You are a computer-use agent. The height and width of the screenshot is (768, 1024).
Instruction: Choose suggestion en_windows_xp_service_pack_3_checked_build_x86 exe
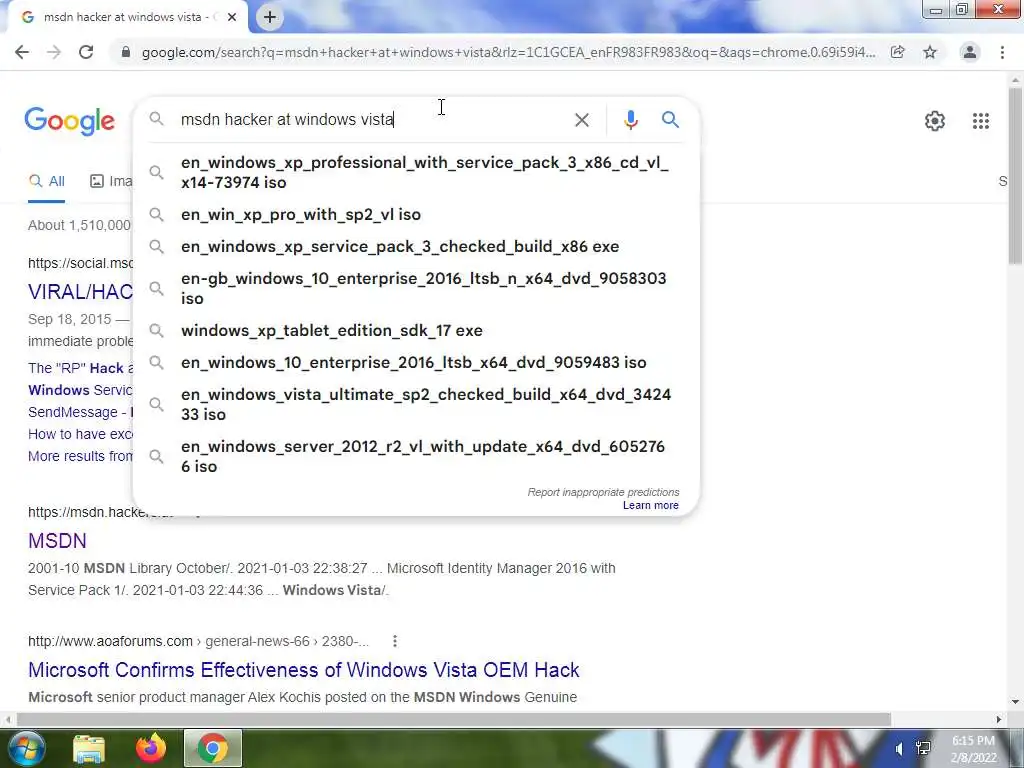[x=416, y=247]
